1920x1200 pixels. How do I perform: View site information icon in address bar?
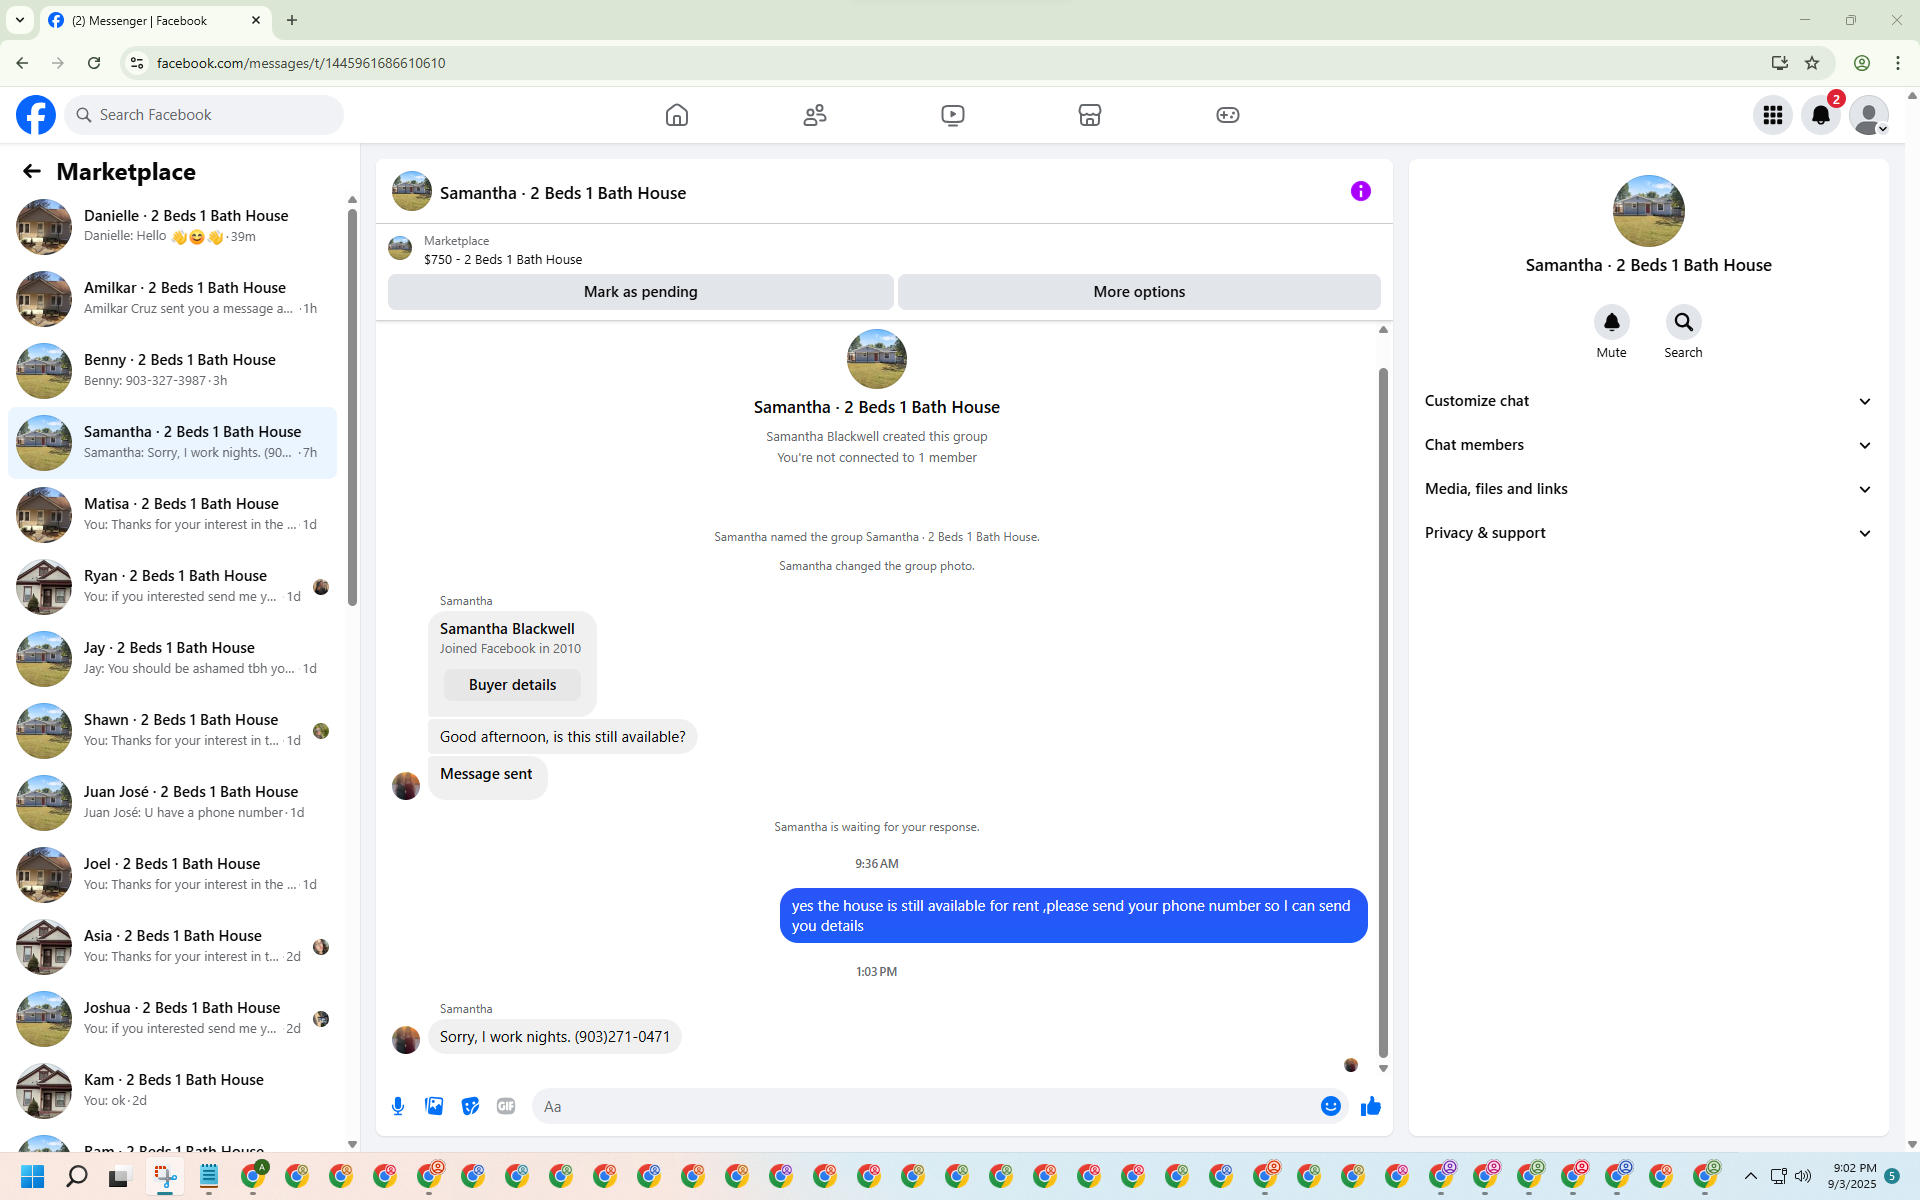pyautogui.click(x=137, y=63)
